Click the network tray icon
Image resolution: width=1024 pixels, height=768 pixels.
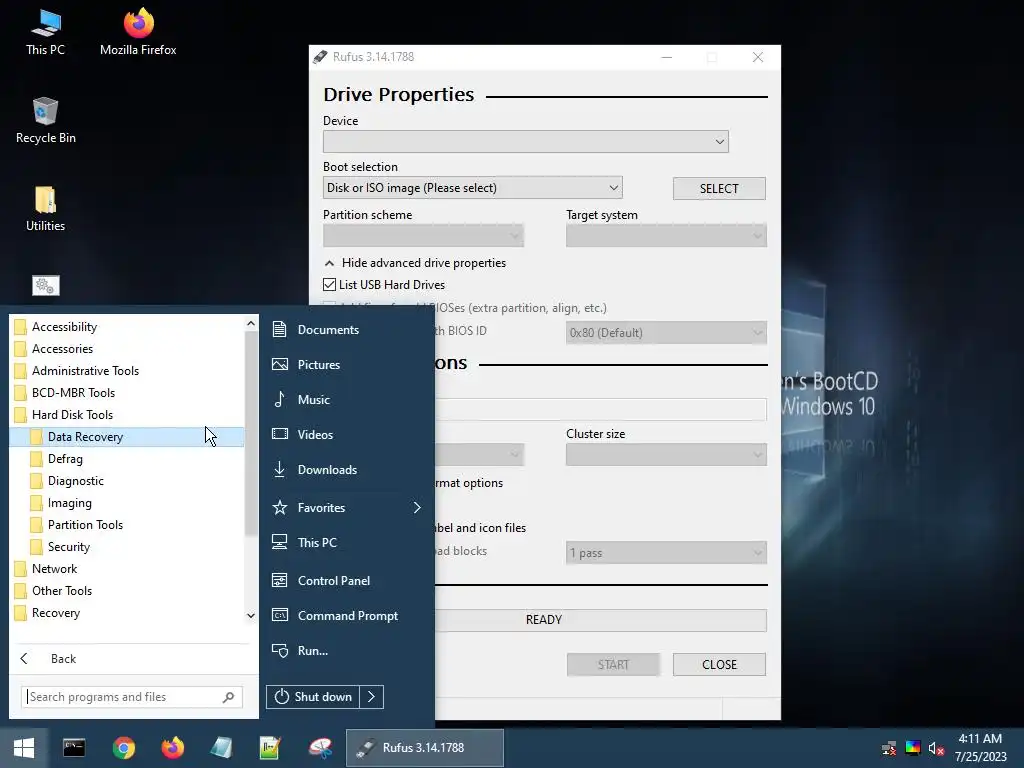coord(889,748)
